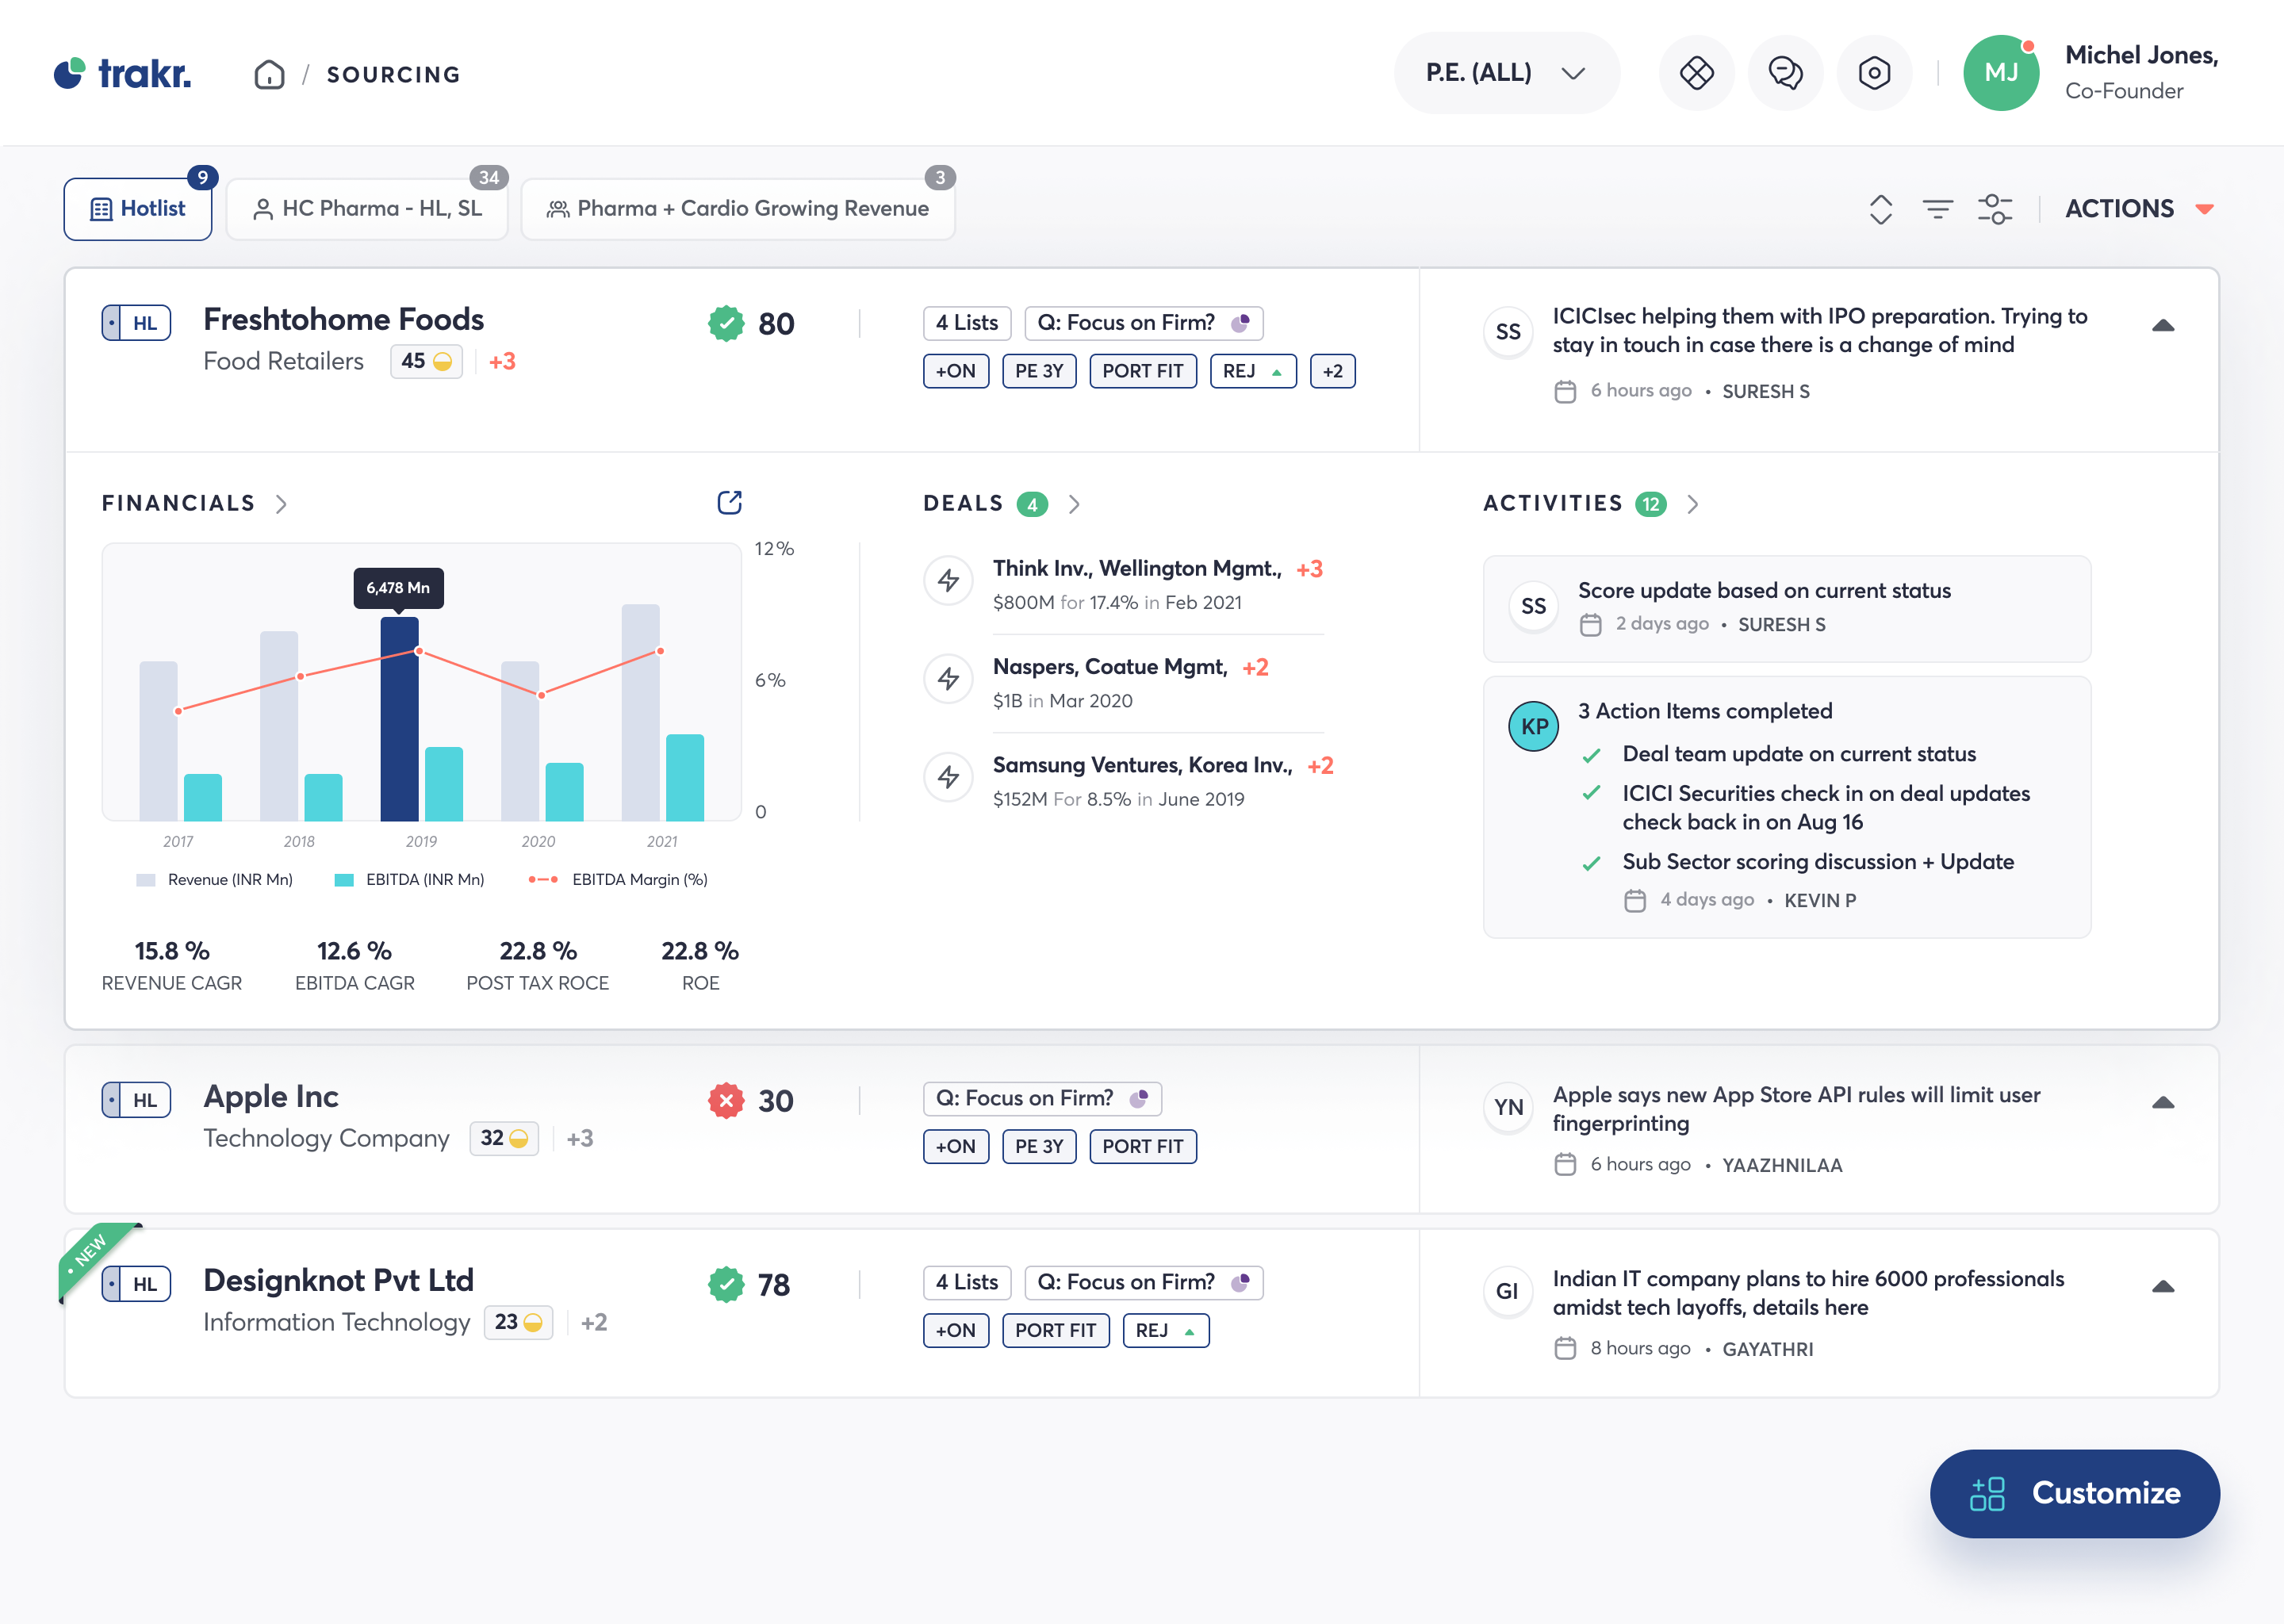Toggle the HL pin for Apple Inc

click(136, 1100)
